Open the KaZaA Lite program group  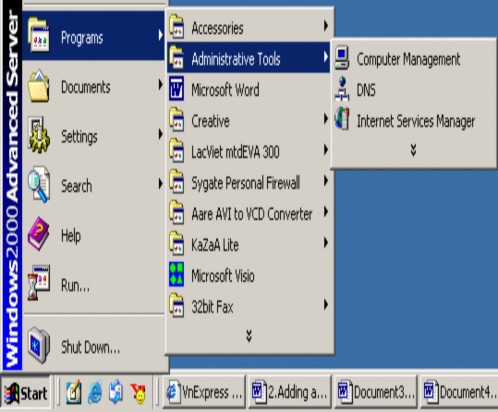(x=248, y=244)
